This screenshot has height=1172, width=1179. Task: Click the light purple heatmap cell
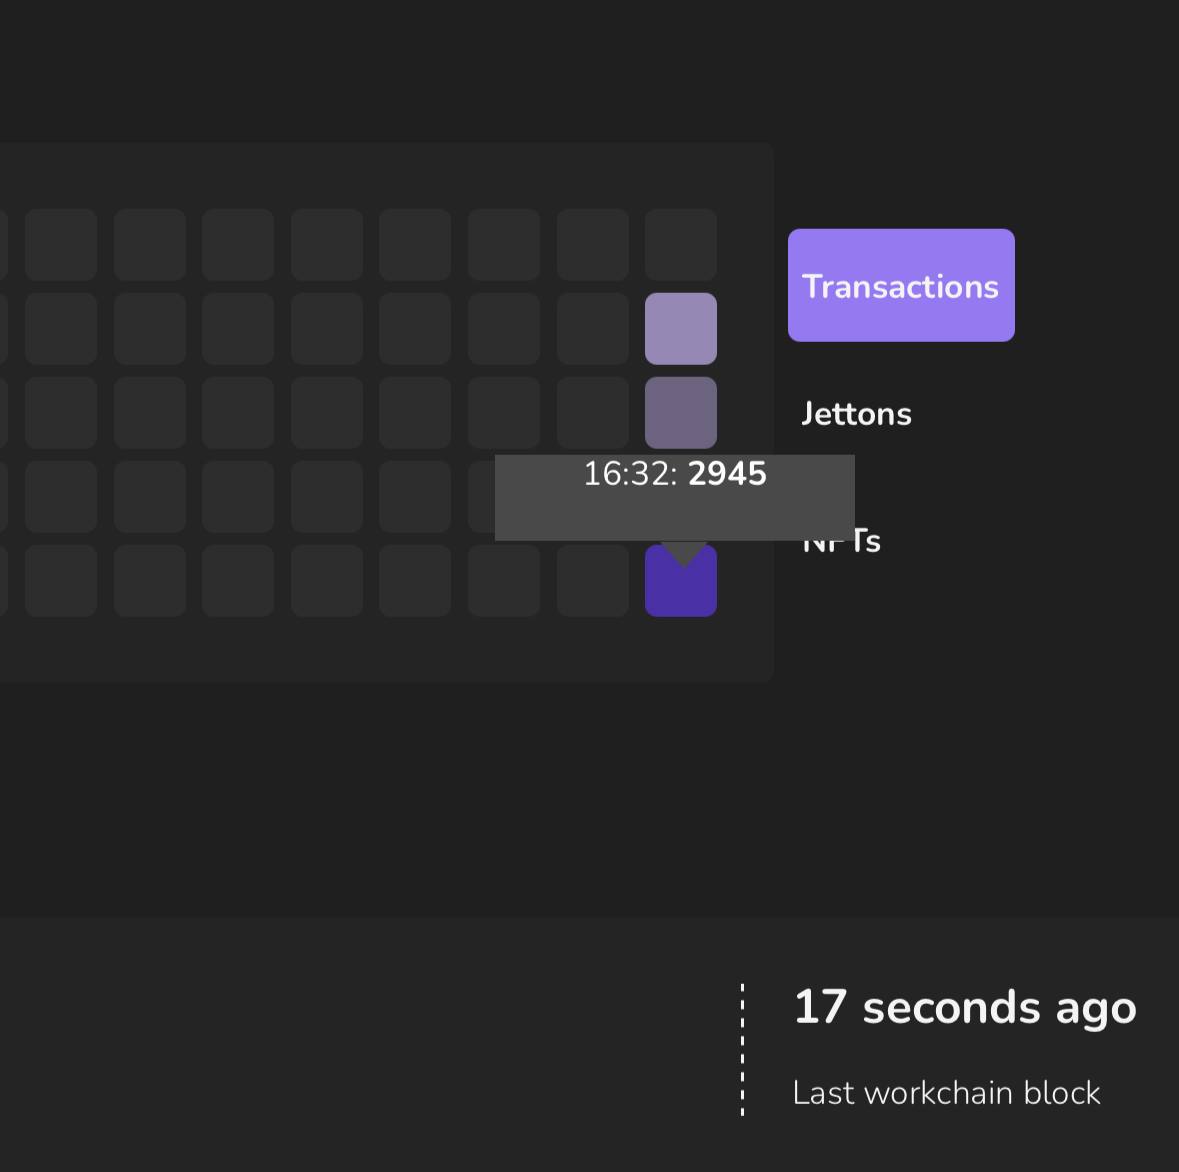coord(681,329)
